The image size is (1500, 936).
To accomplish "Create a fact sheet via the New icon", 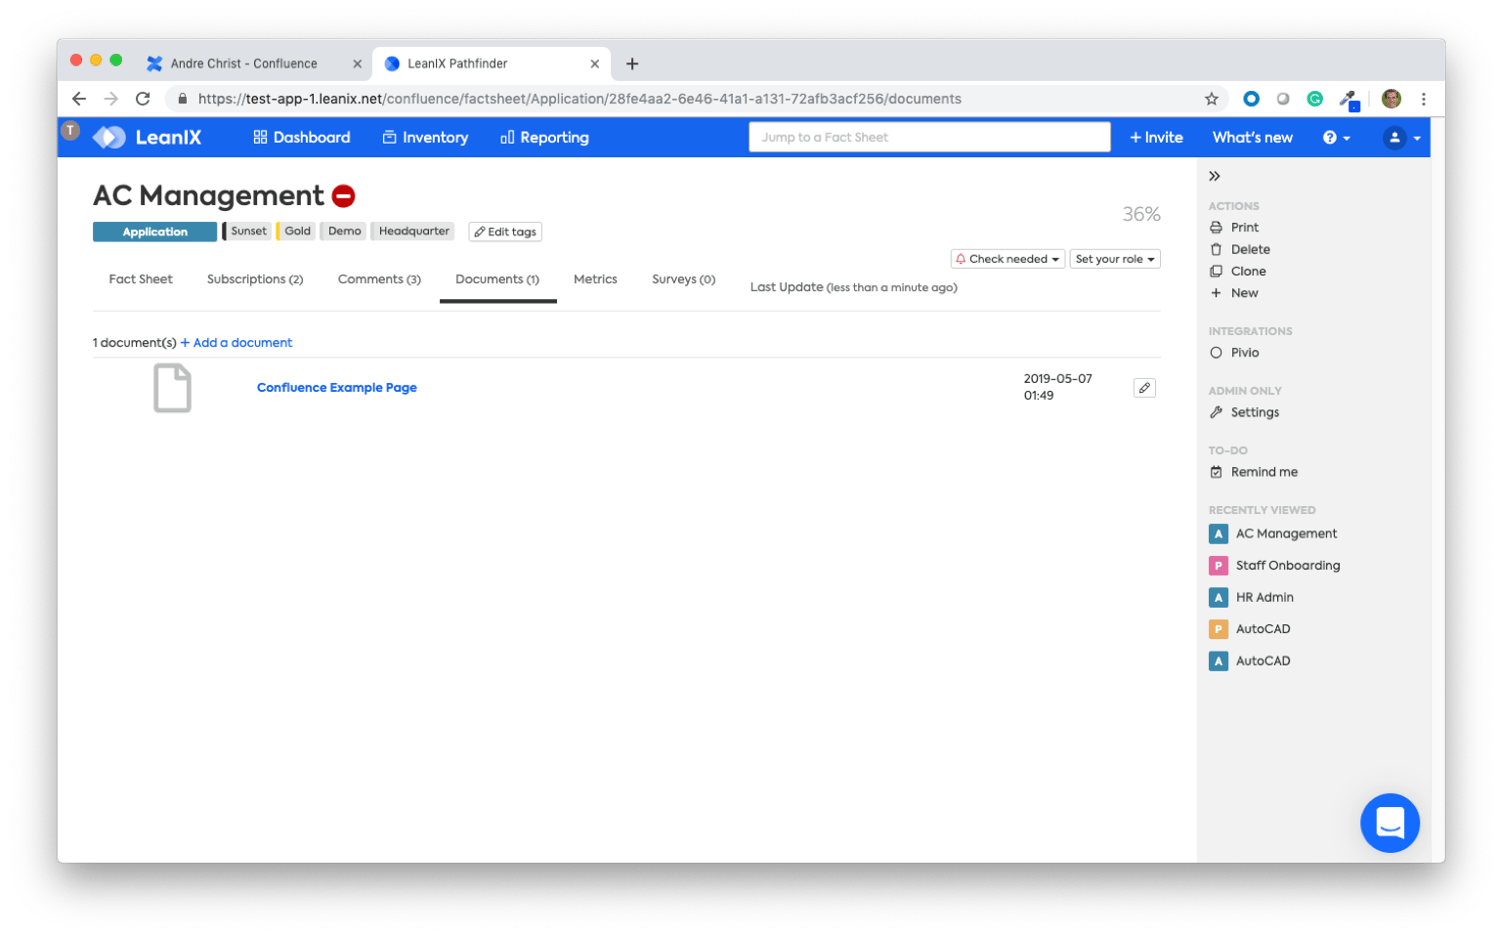I will (1214, 292).
